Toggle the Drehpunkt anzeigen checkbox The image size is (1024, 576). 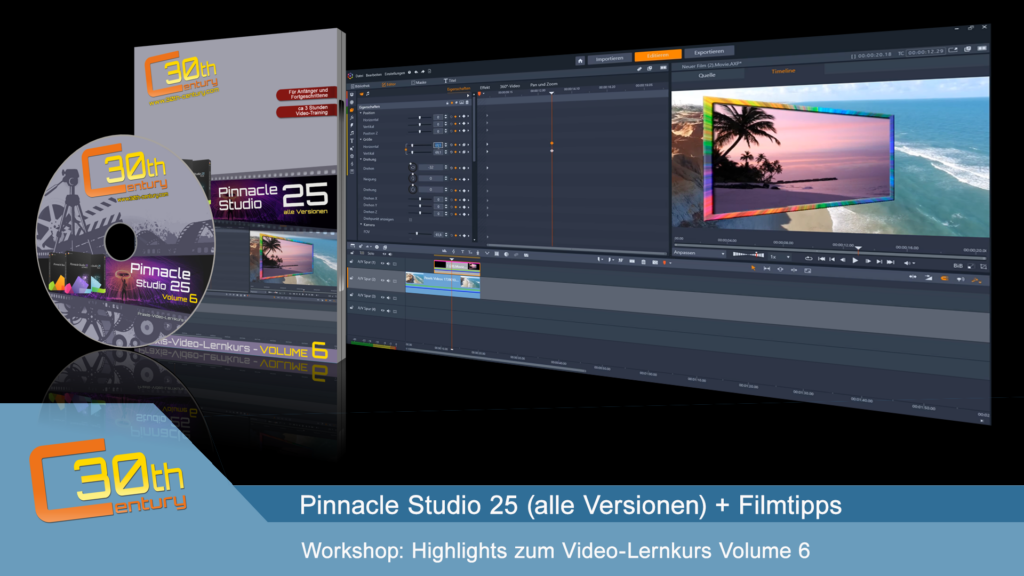tap(411, 219)
